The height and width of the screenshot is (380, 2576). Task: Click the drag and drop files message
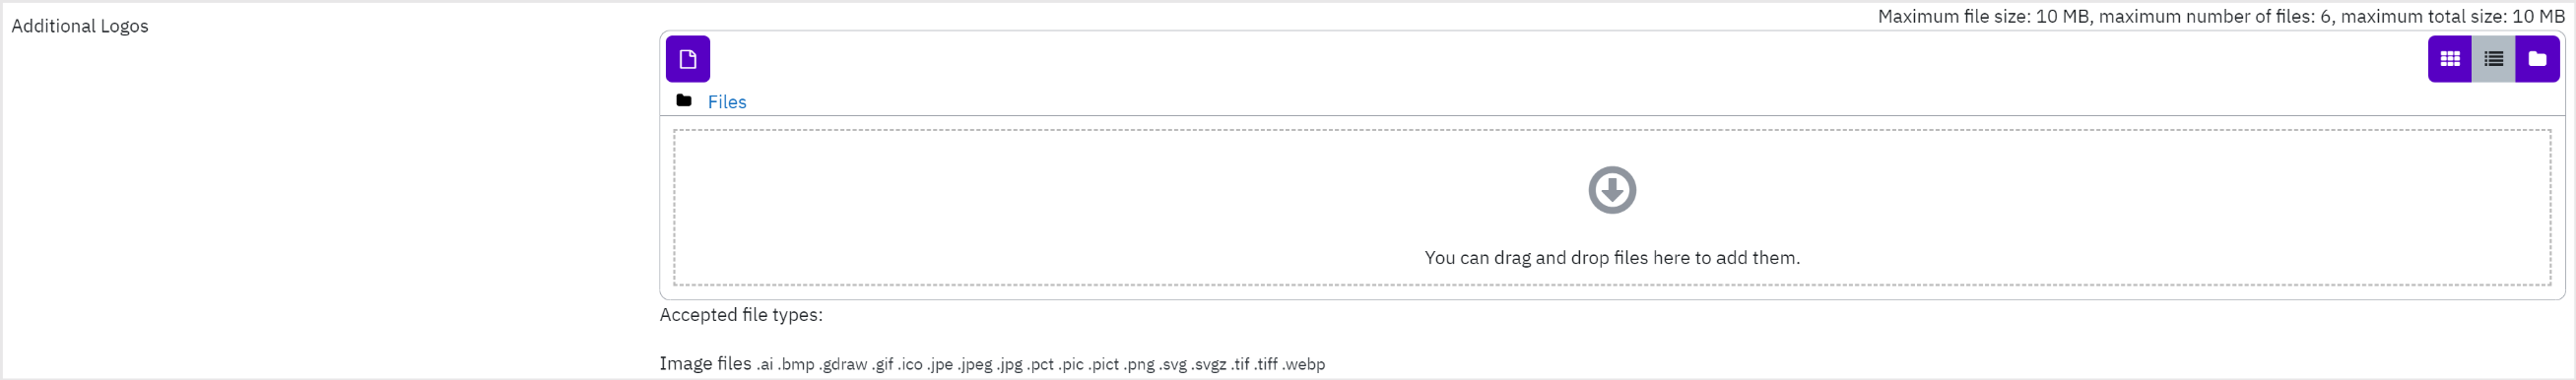(x=1612, y=258)
